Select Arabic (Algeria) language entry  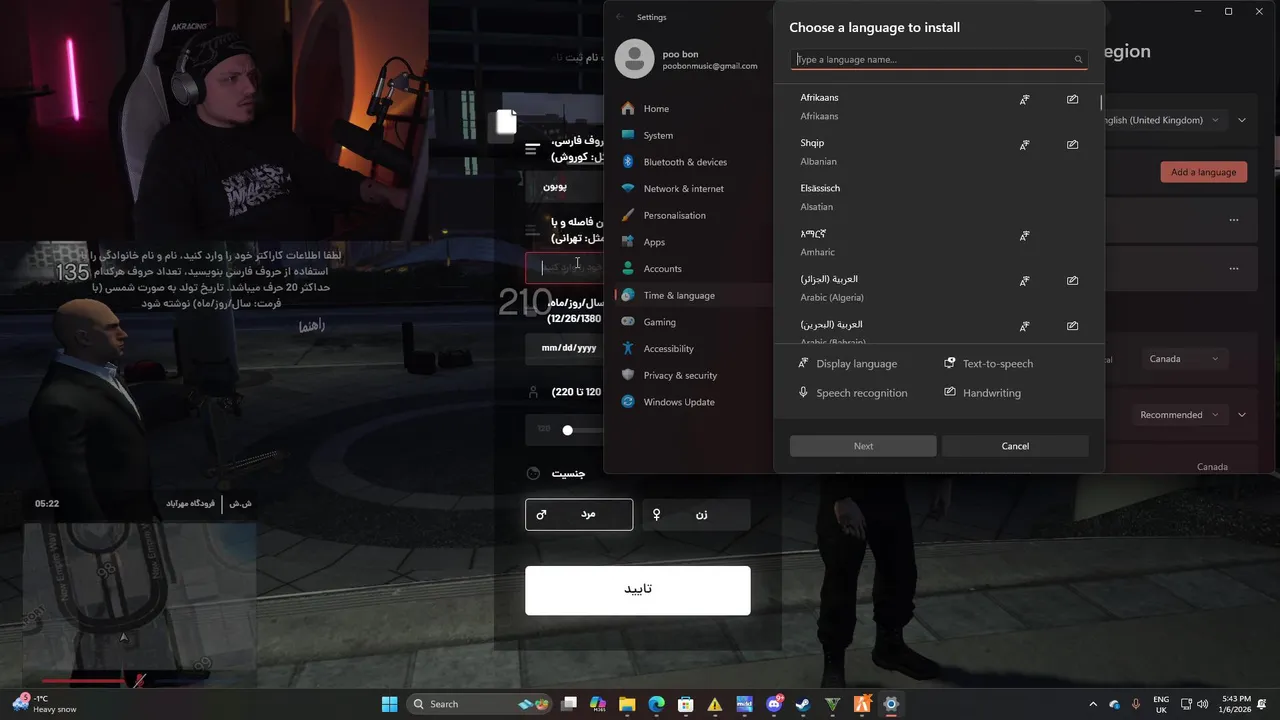click(x=938, y=288)
